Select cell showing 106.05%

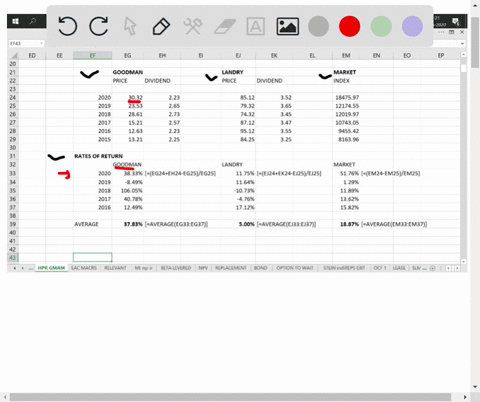(128, 191)
